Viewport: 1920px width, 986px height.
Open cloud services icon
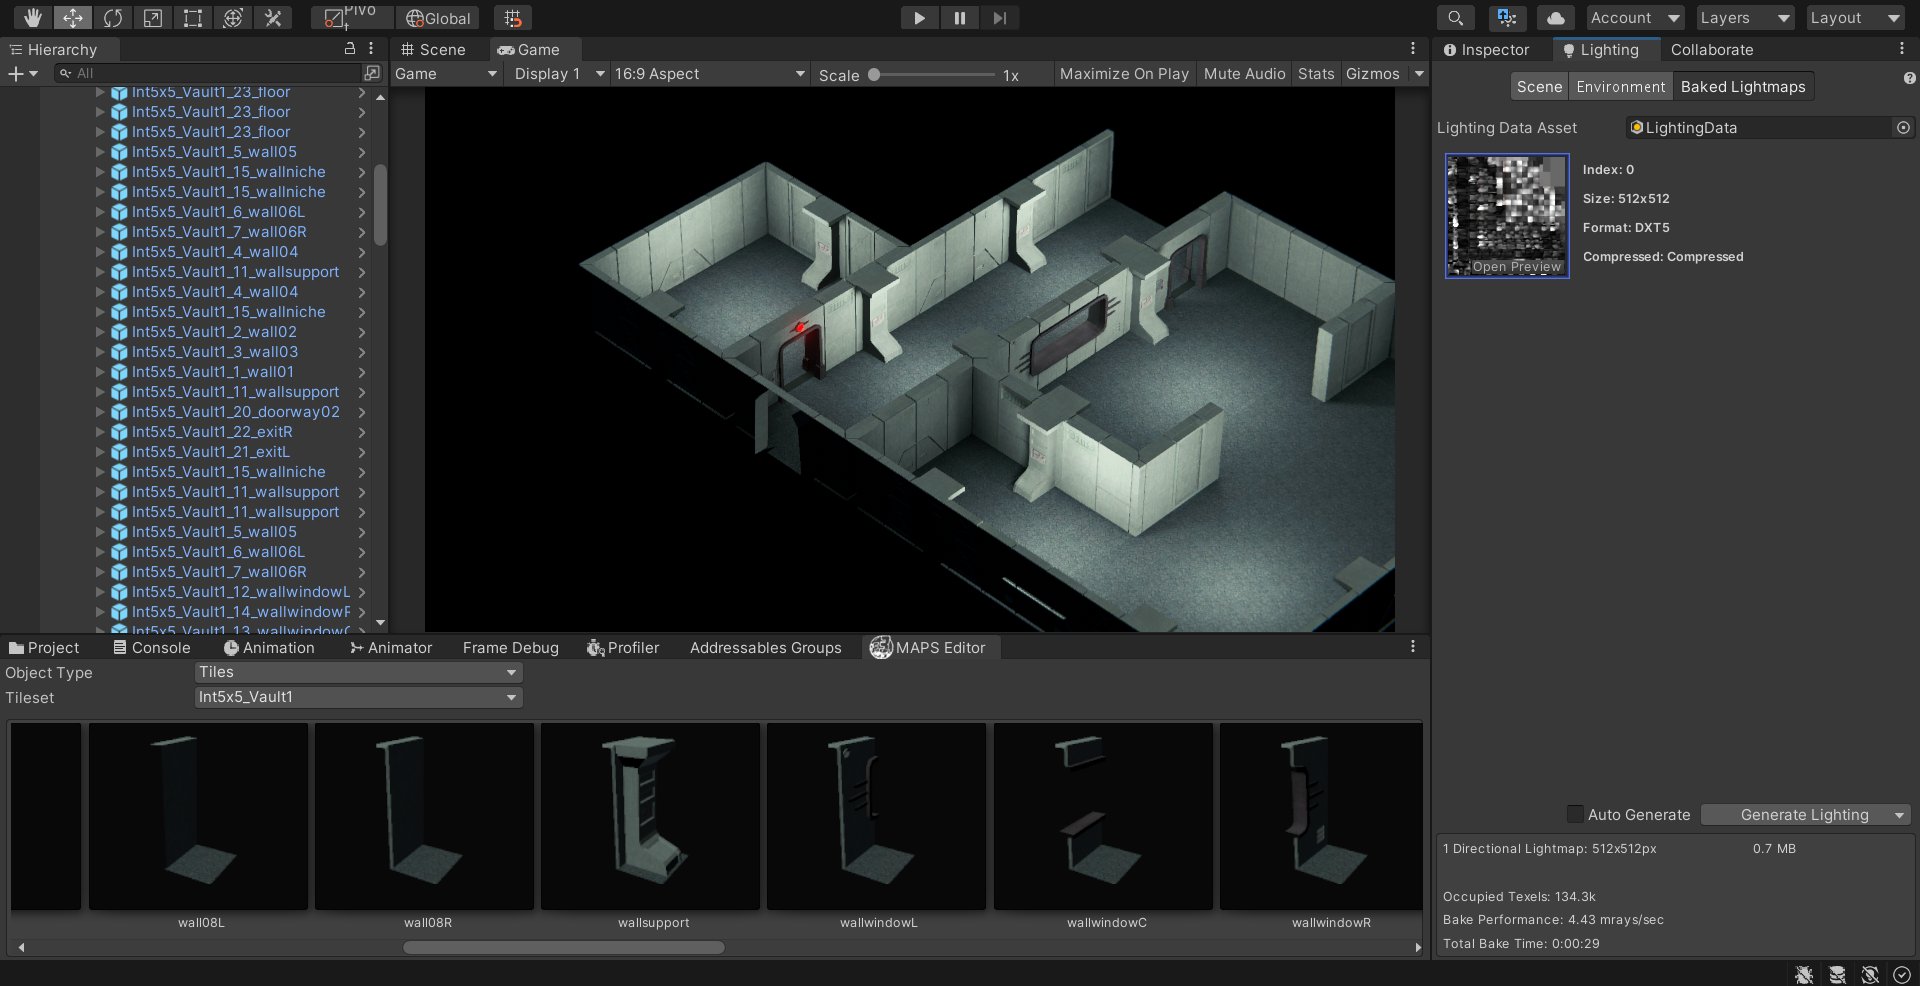1556,18
